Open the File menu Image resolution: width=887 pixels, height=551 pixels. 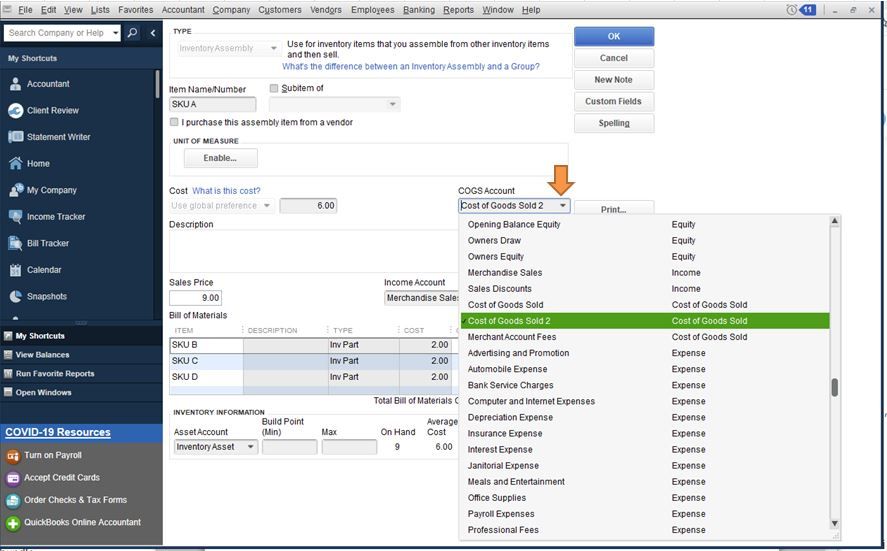coord(25,10)
